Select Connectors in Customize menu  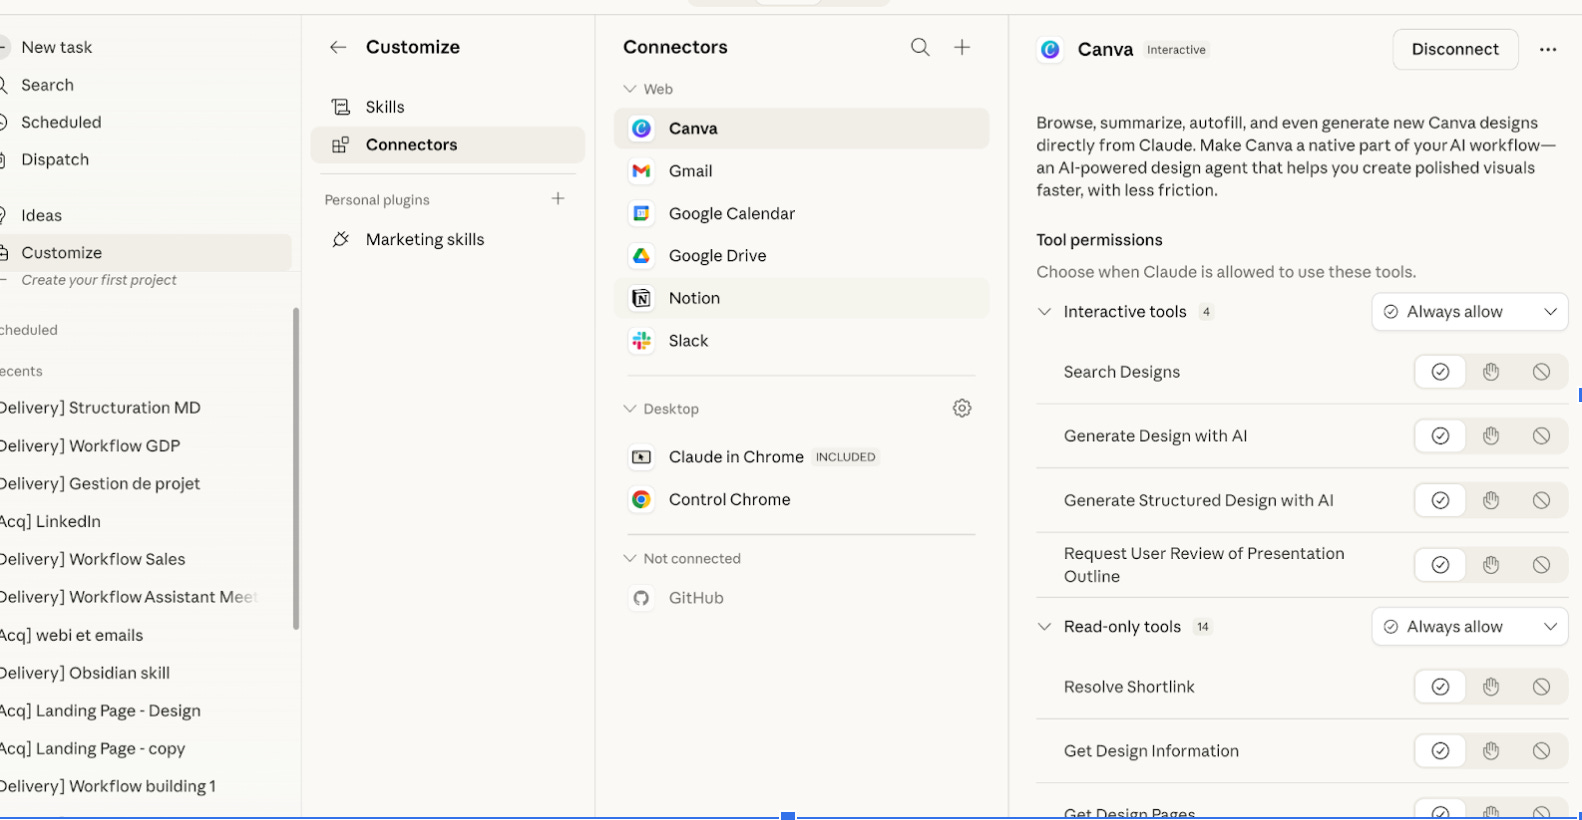(448, 145)
